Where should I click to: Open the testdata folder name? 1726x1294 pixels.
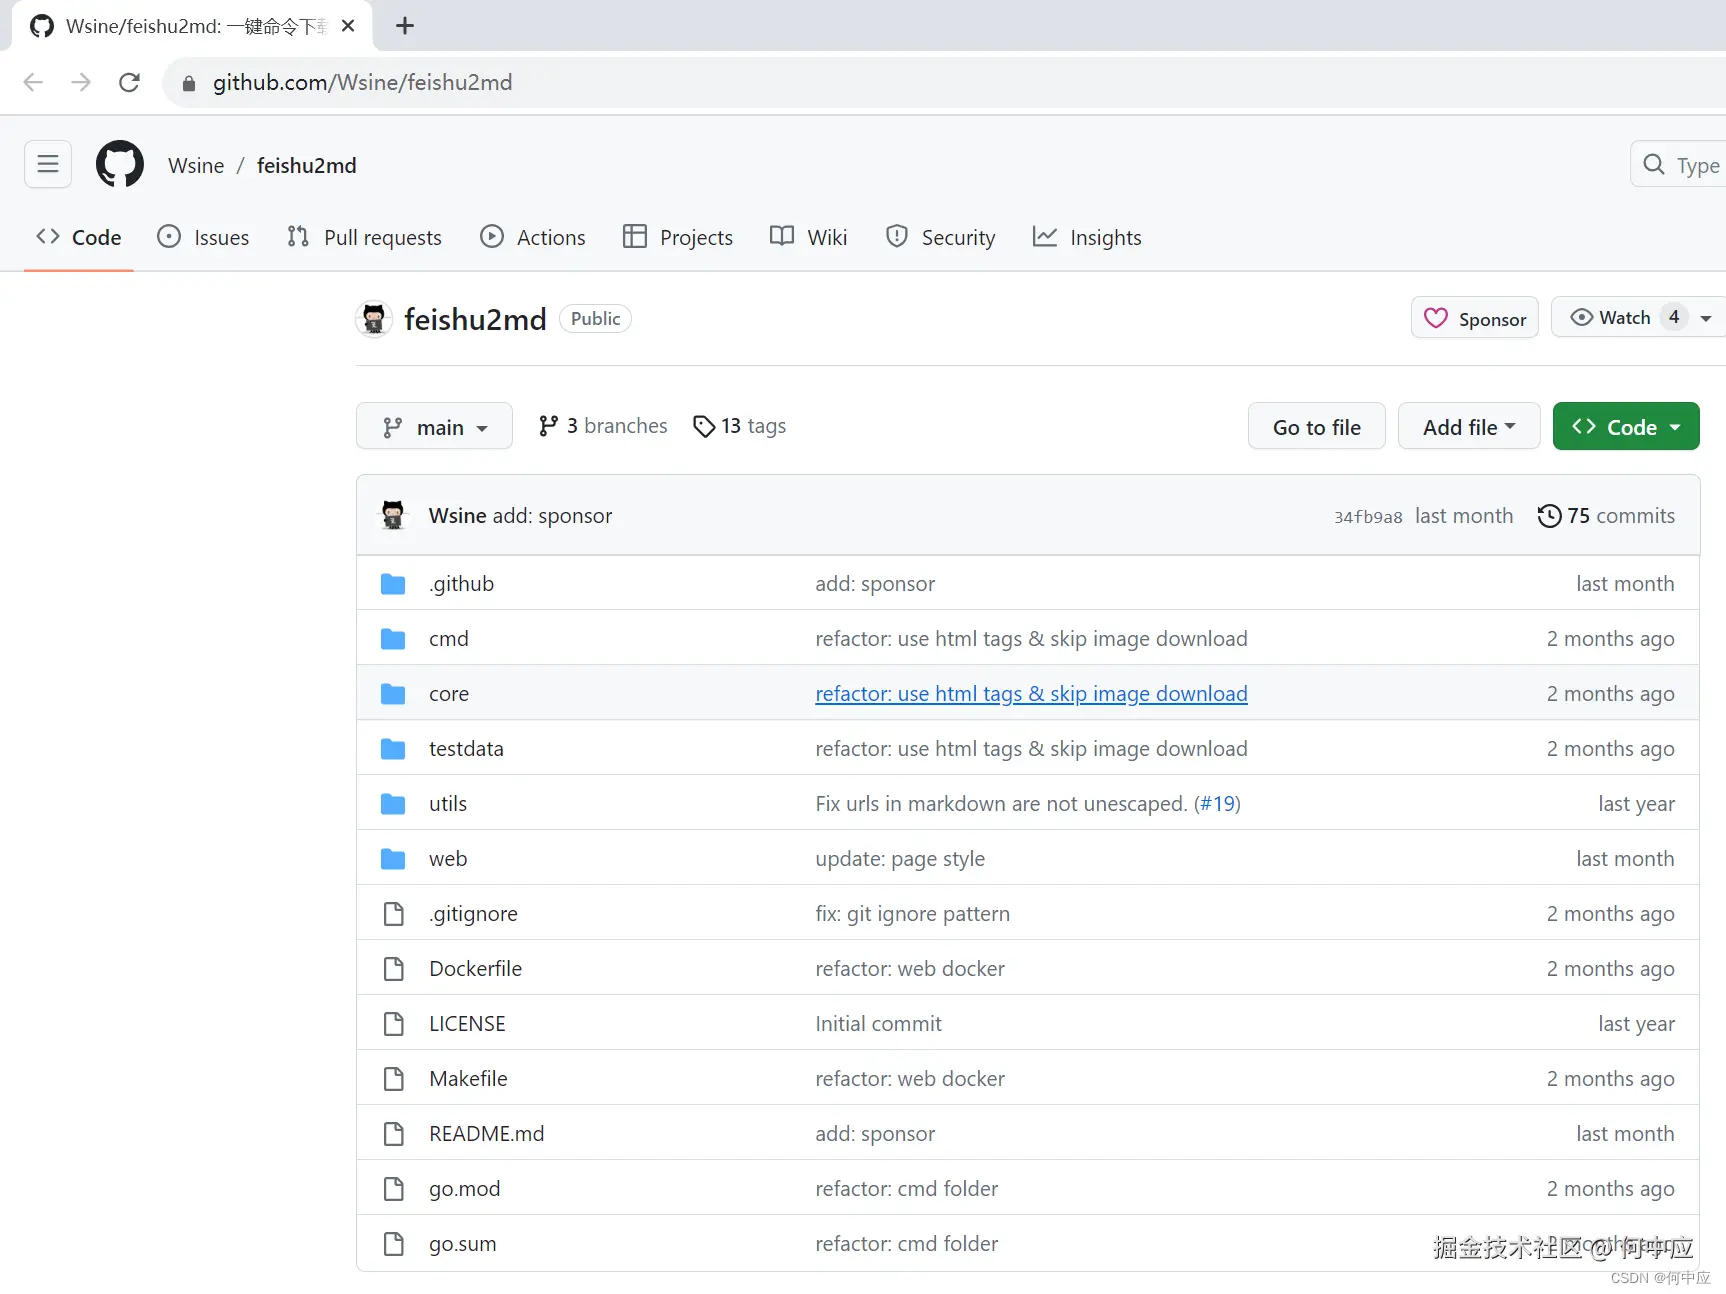point(466,749)
